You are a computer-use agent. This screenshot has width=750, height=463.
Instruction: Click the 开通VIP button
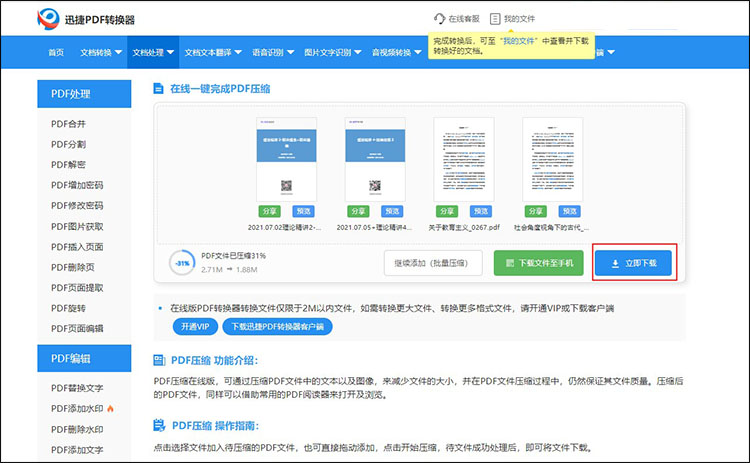[x=195, y=327]
